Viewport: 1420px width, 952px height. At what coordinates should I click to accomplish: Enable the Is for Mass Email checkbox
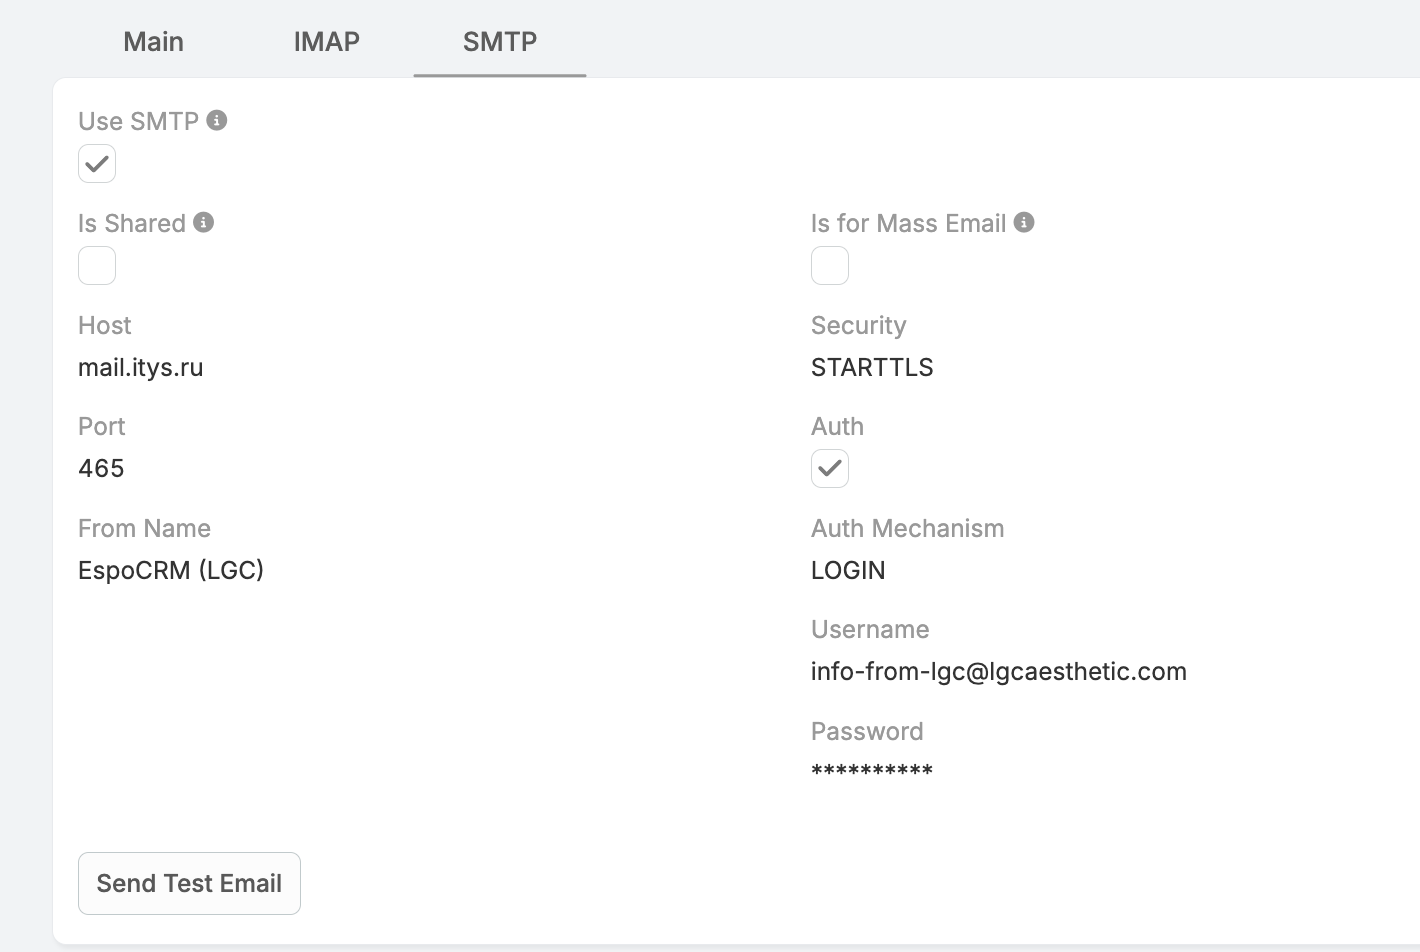click(830, 266)
